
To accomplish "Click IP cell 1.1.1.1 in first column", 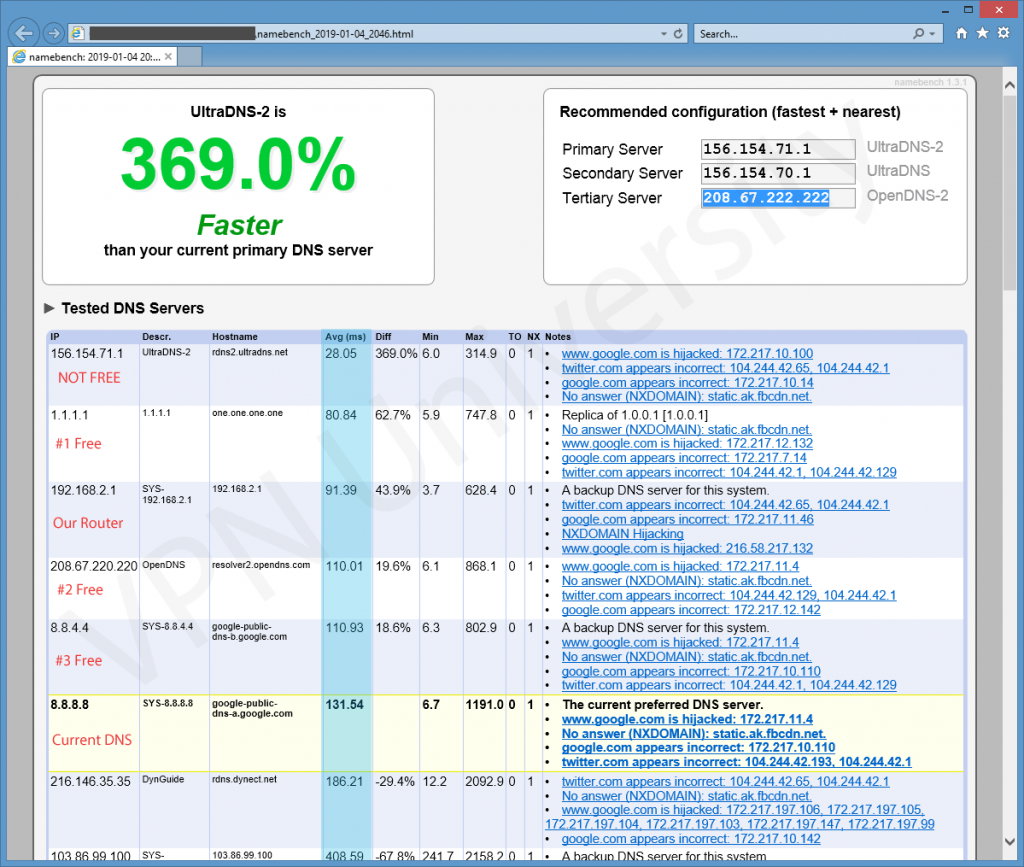I will click(x=69, y=415).
